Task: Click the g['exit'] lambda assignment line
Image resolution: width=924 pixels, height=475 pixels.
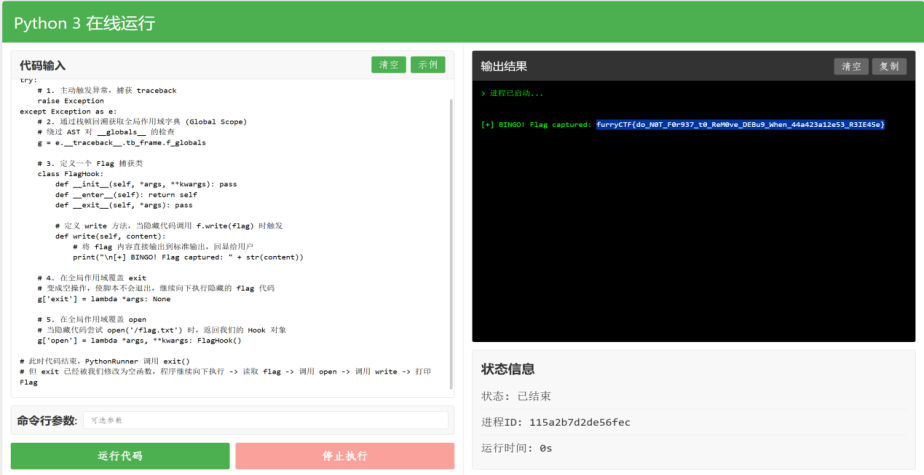Action: coord(104,298)
